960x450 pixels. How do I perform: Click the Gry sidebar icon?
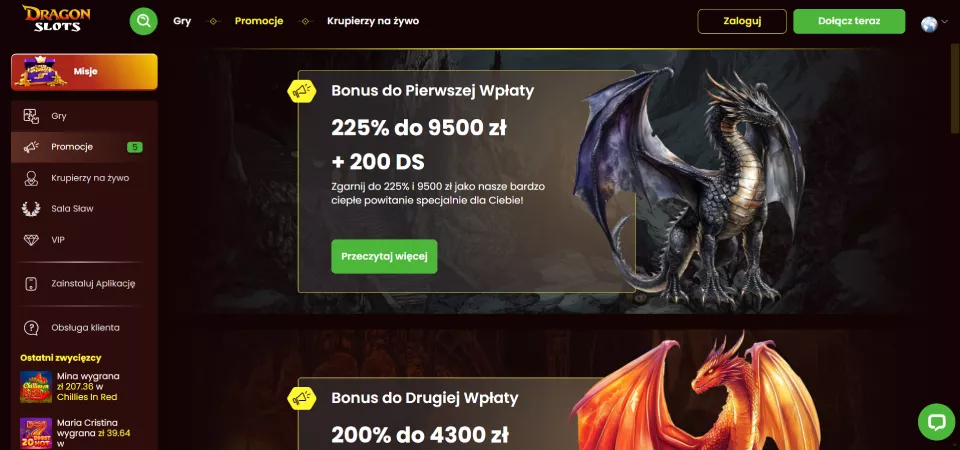[31, 116]
